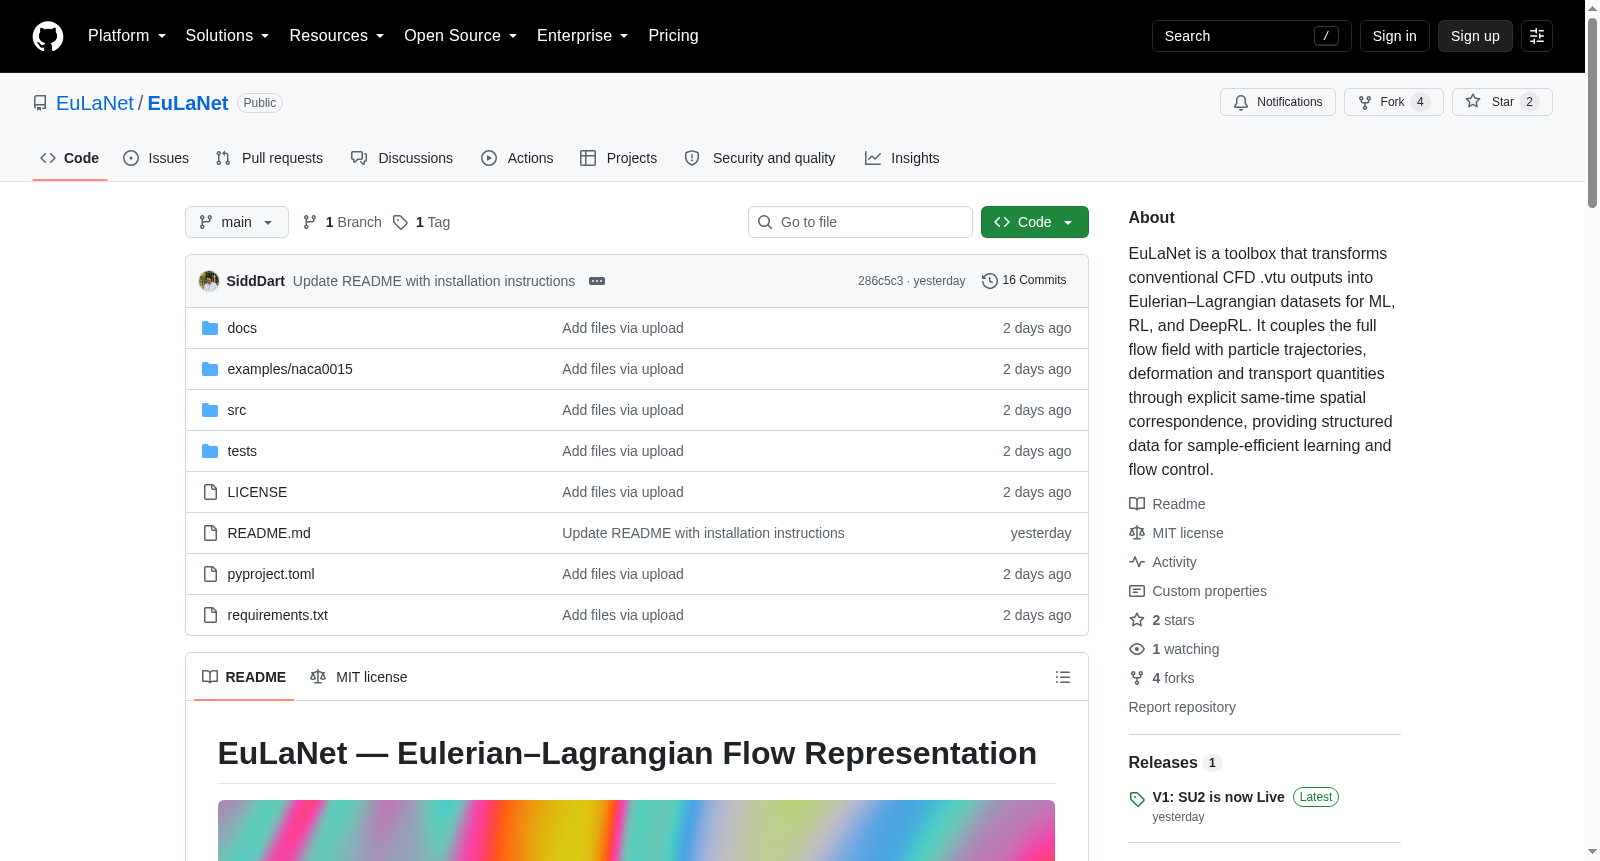Open Custom properties in About sidebar
The height and width of the screenshot is (861, 1600).
[x=1198, y=591]
